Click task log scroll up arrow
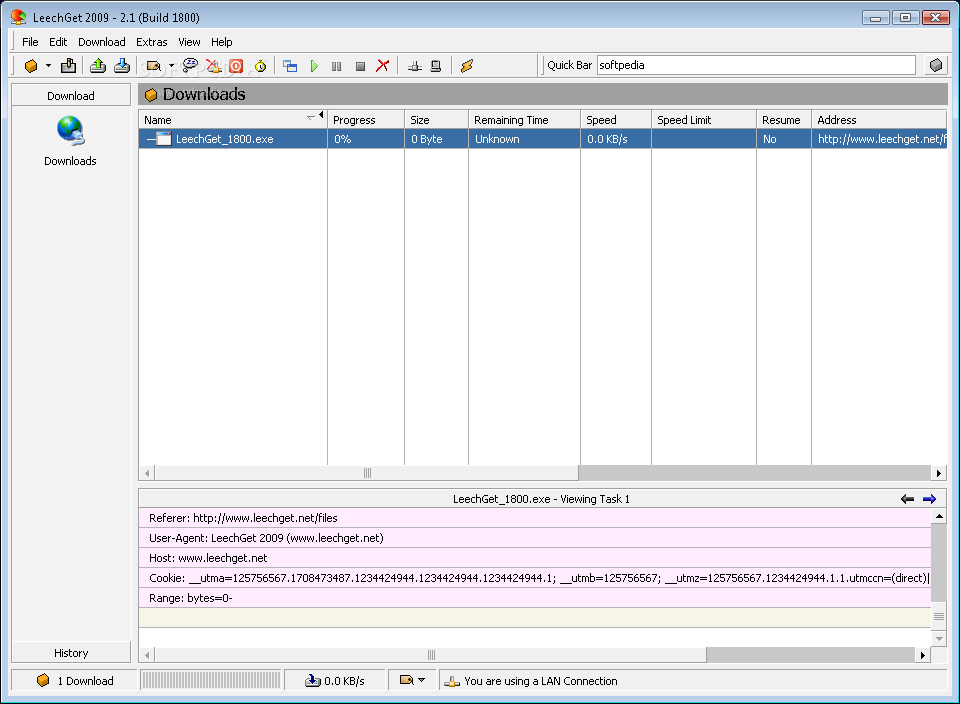 click(939, 516)
